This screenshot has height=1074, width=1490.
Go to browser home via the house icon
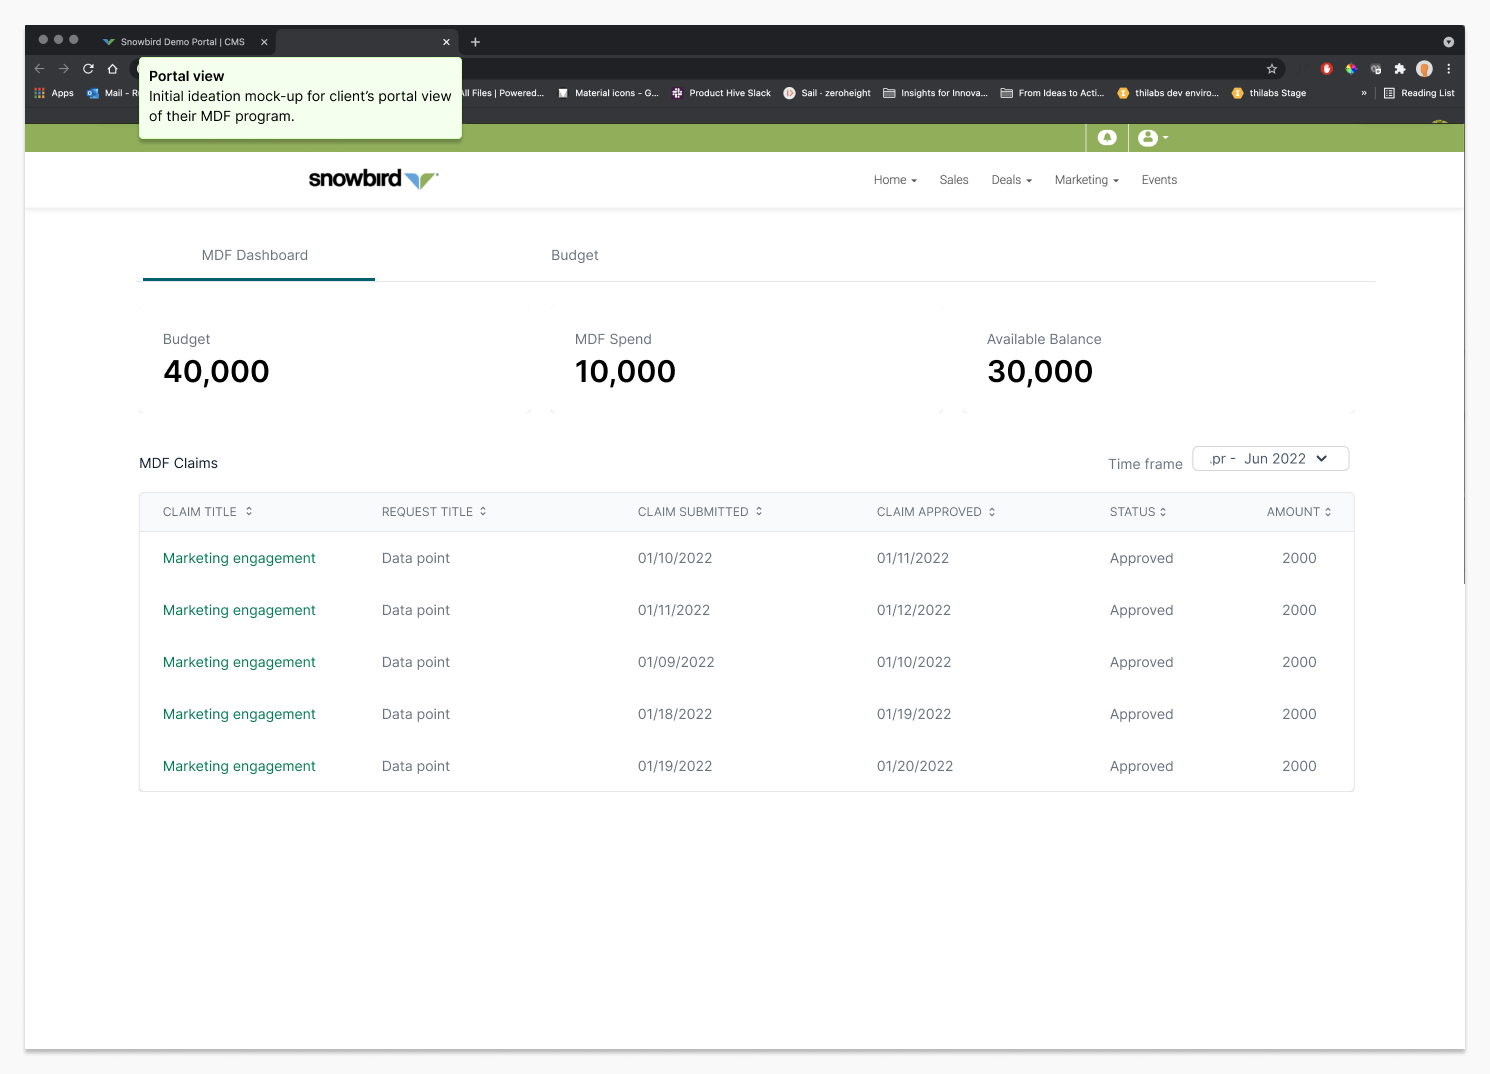pyautogui.click(x=113, y=69)
